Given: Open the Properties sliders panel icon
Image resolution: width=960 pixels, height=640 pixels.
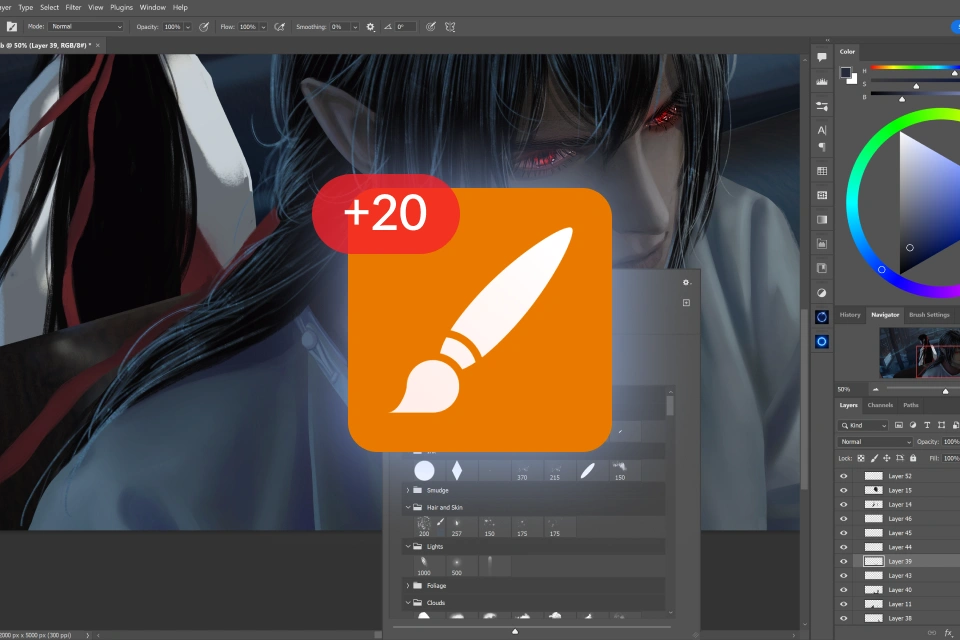Looking at the screenshot, I should coord(822,106).
